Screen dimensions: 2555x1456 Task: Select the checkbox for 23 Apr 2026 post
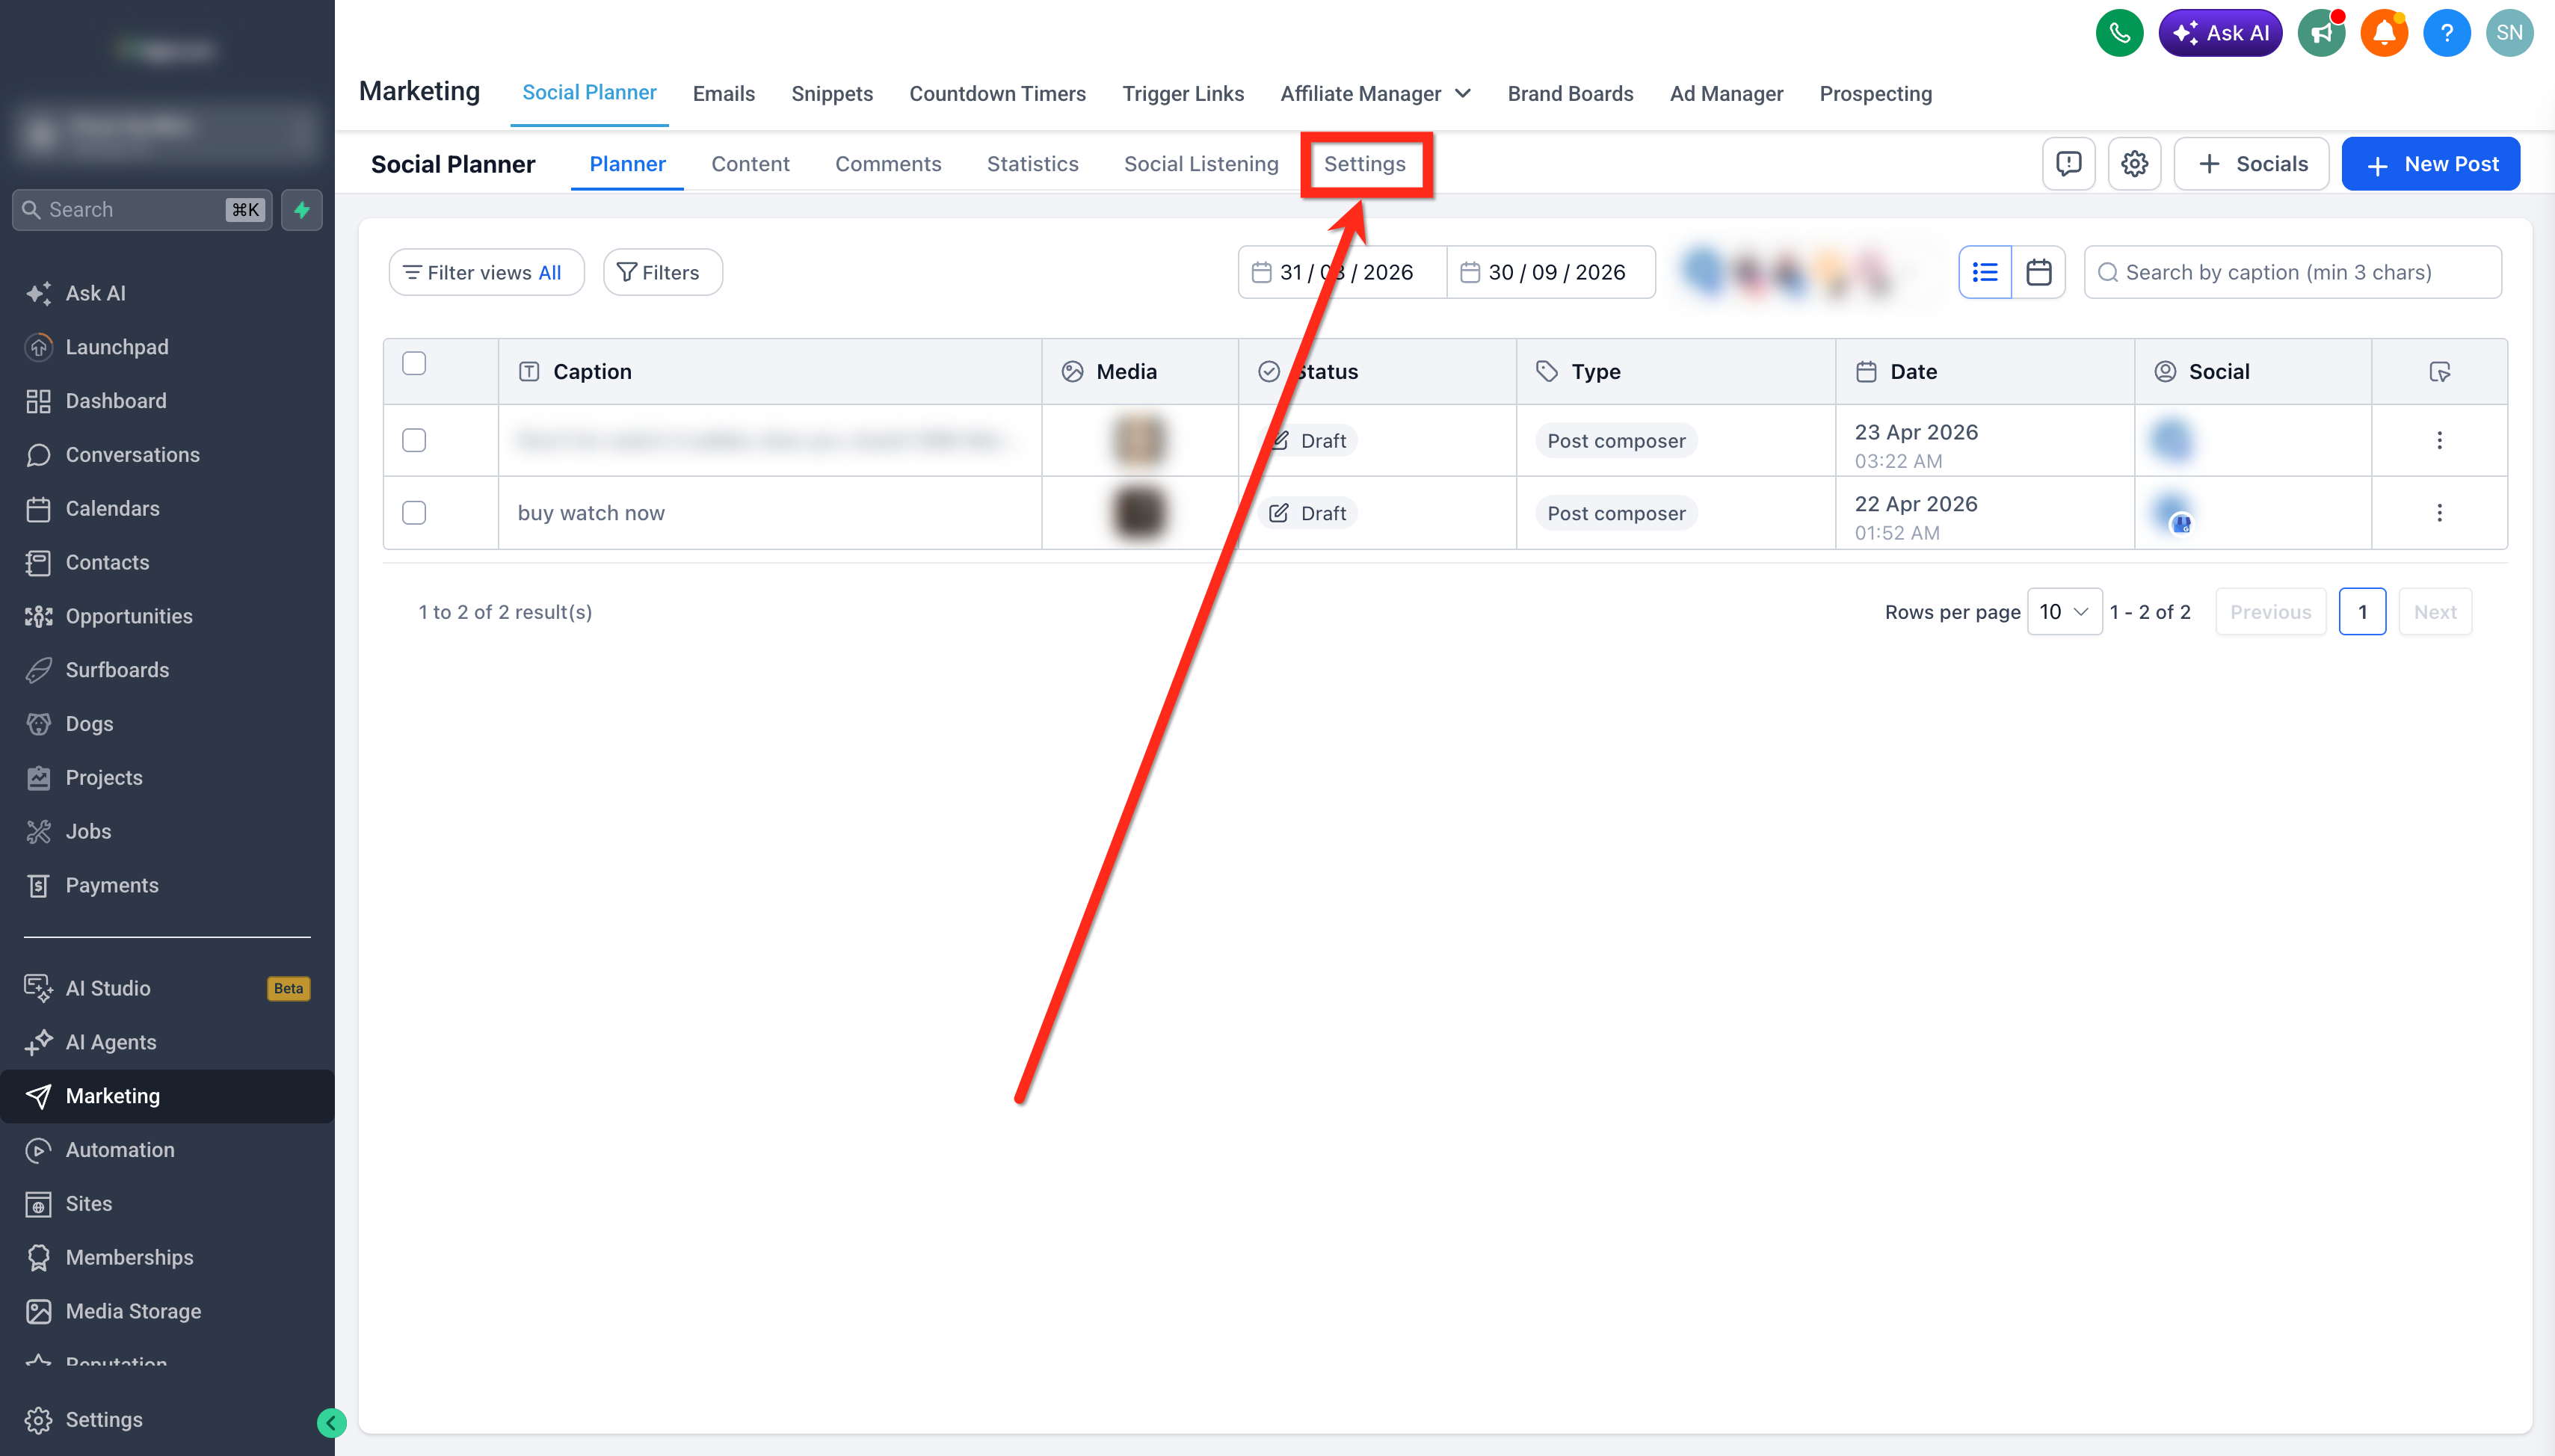[414, 440]
